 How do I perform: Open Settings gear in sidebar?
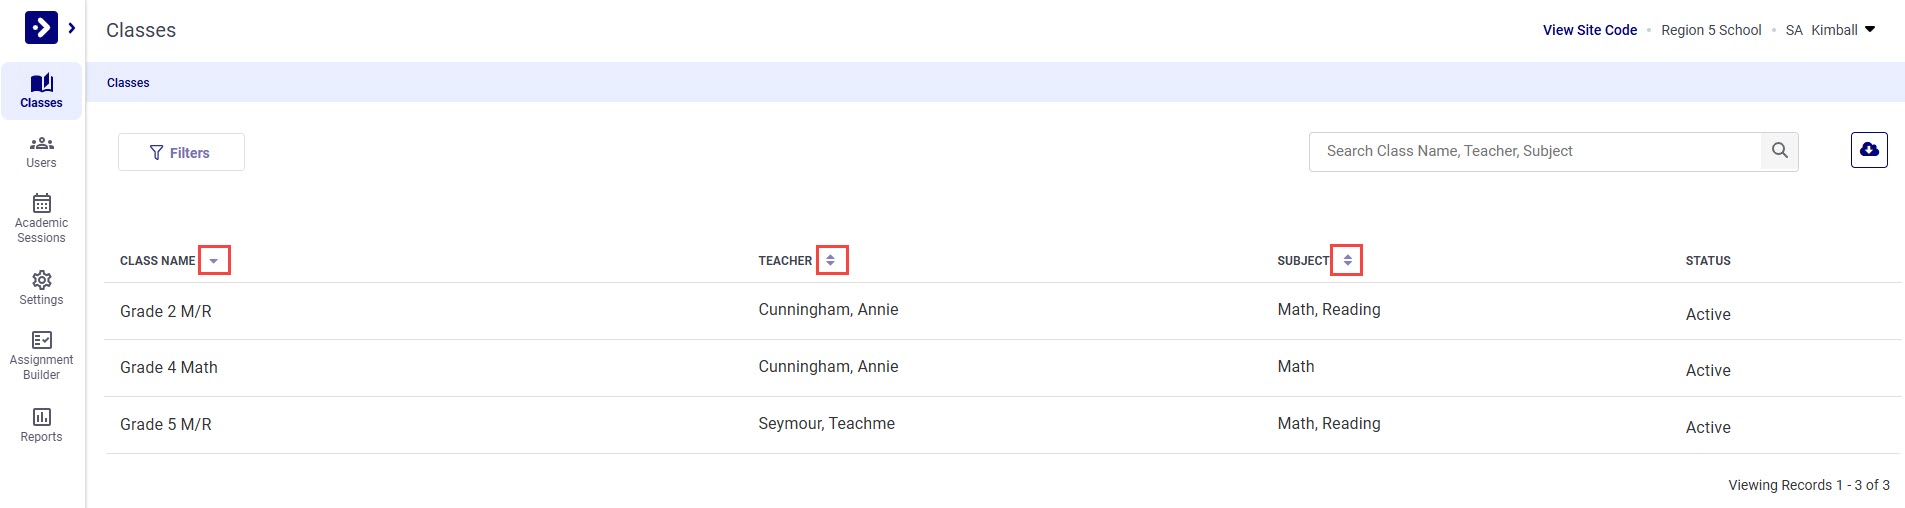(41, 287)
